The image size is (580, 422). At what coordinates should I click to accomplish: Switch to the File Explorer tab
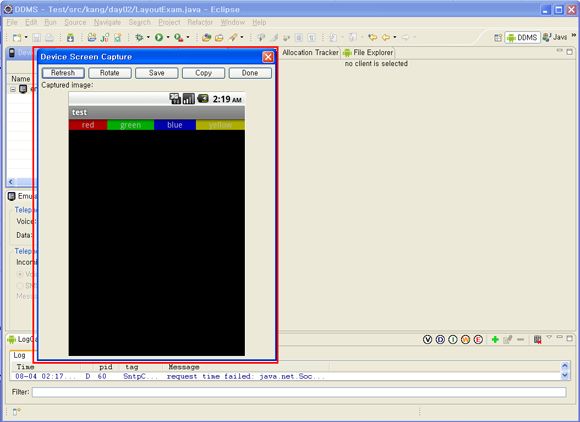tap(368, 53)
